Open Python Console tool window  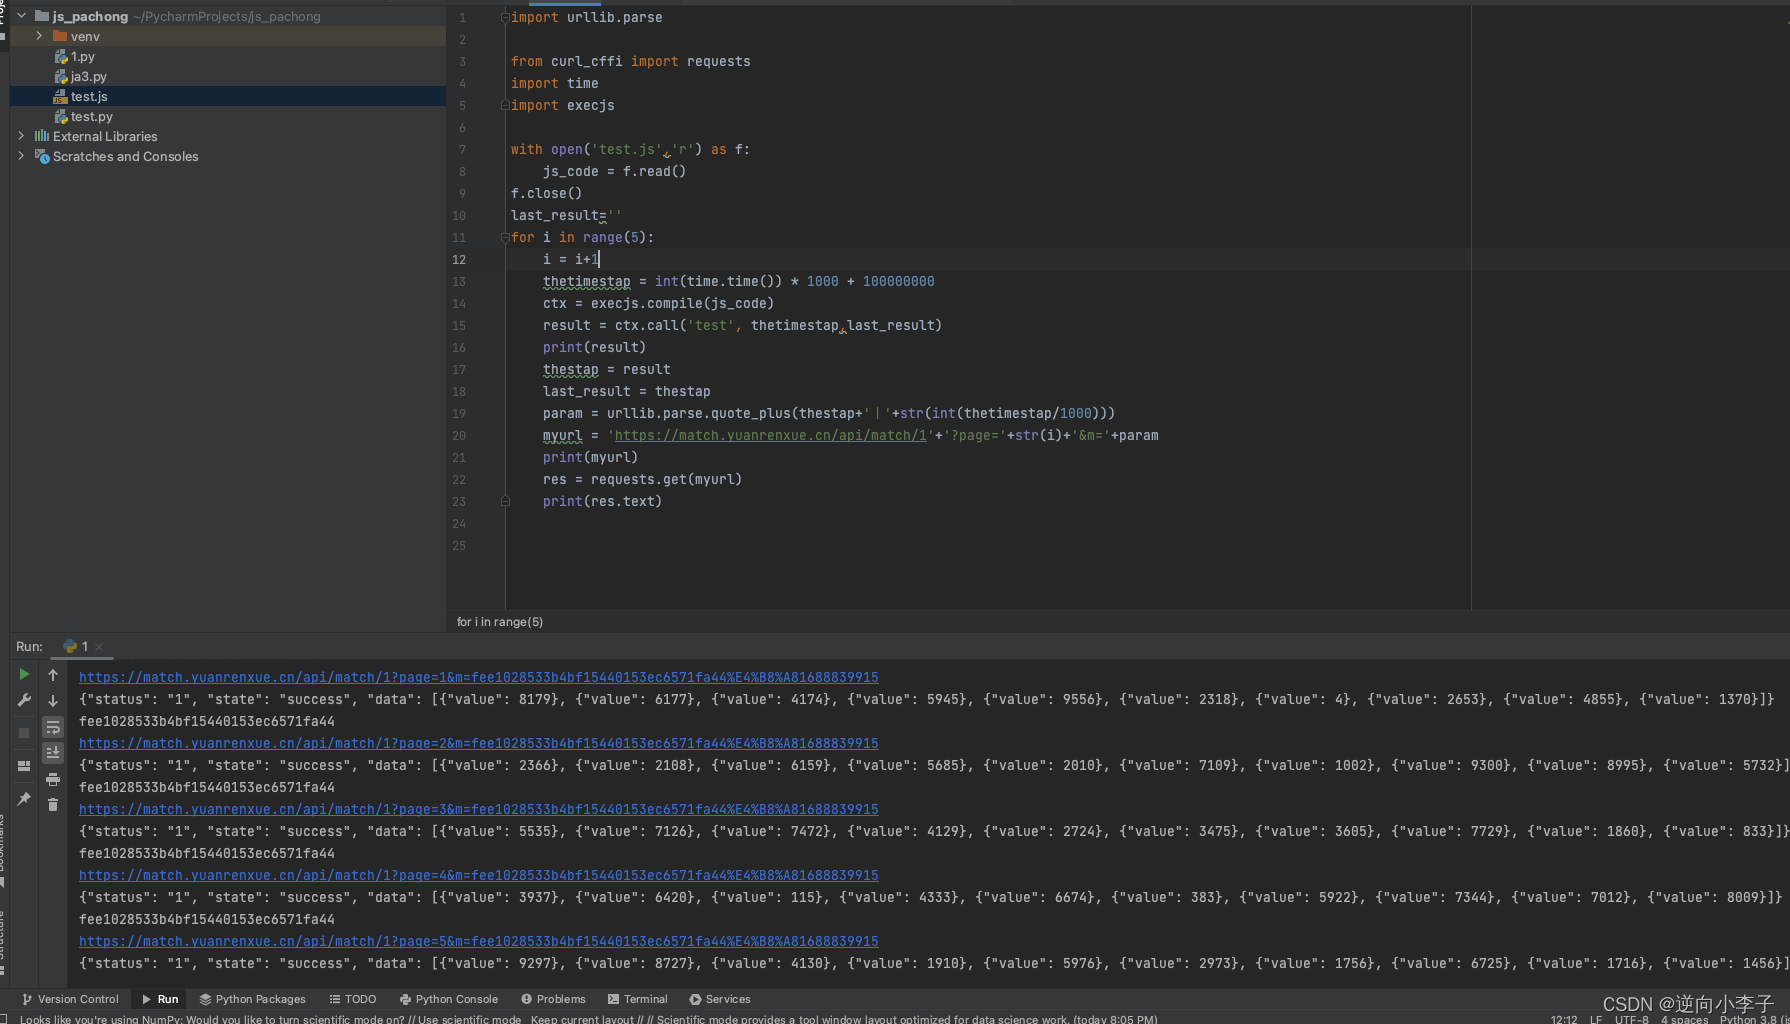(x=449, y=999)
